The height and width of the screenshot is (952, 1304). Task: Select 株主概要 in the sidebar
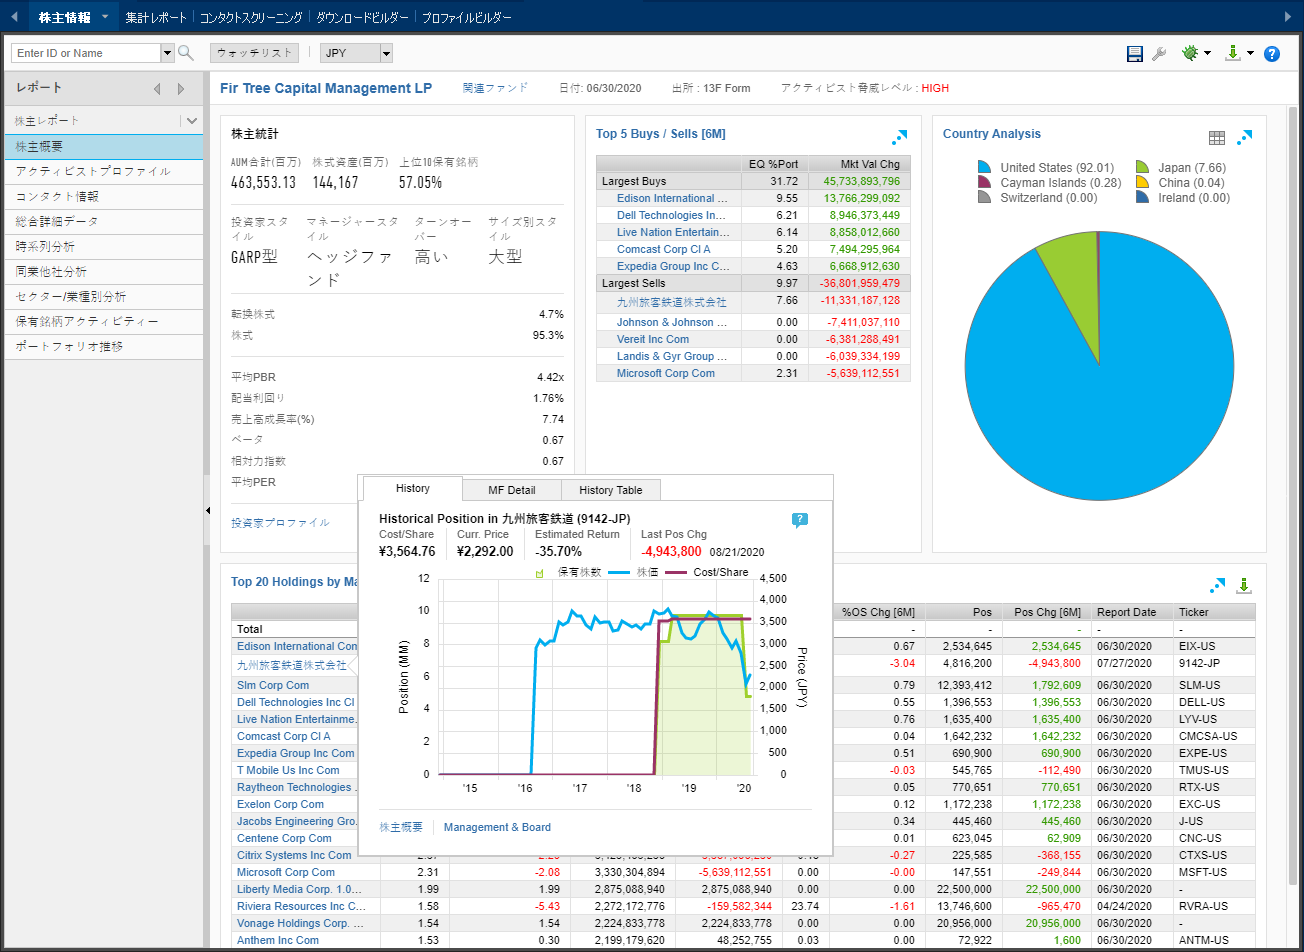(104, 146)
